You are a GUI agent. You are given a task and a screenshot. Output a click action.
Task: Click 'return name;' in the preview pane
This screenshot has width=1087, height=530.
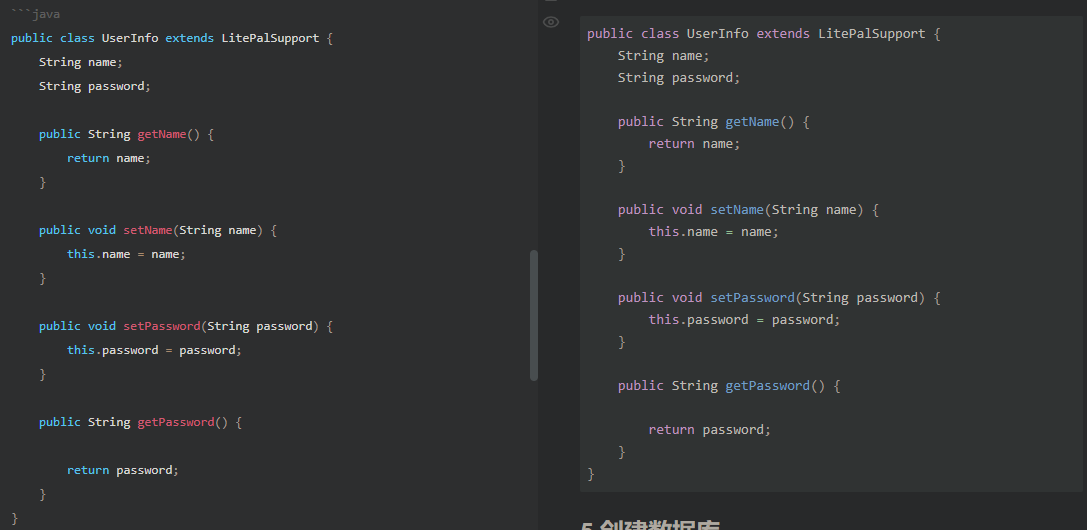pos(694,144)
